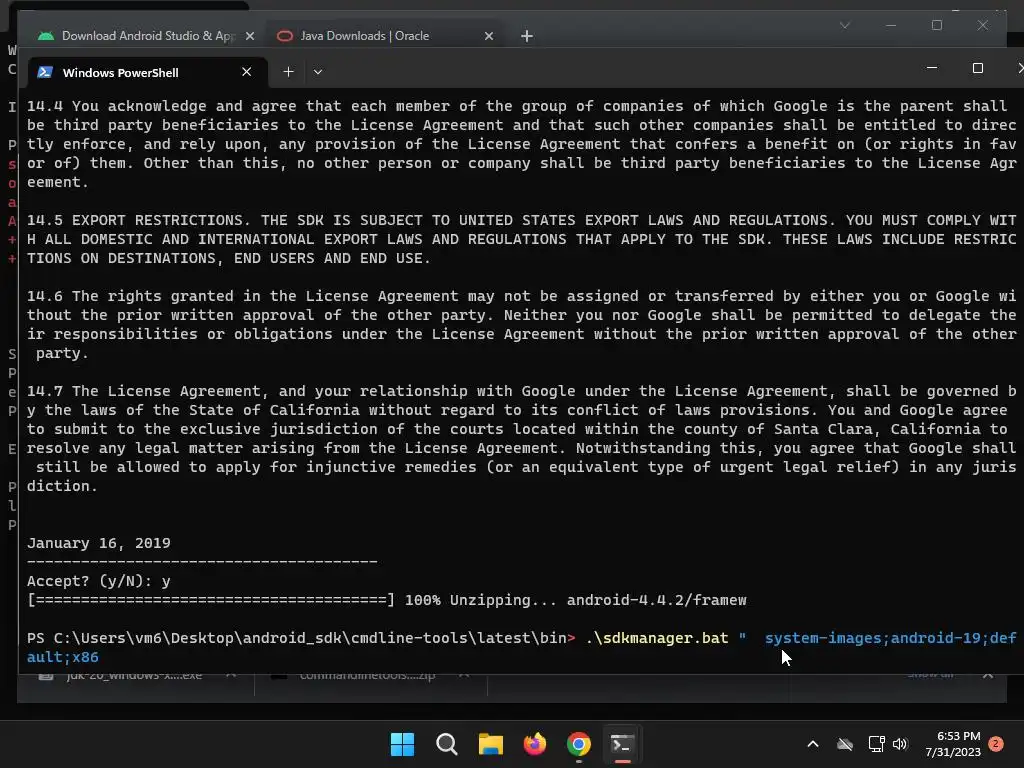
Task: Open taskbar Search
Action: click(447, 744)
